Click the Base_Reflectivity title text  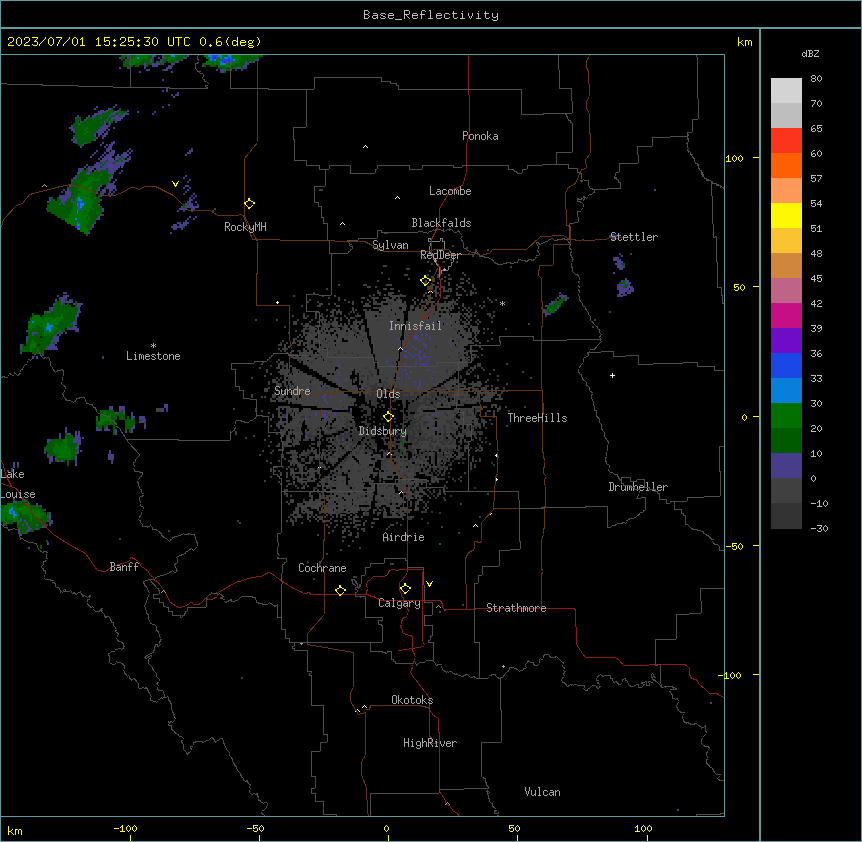click(x=431, y=15)
